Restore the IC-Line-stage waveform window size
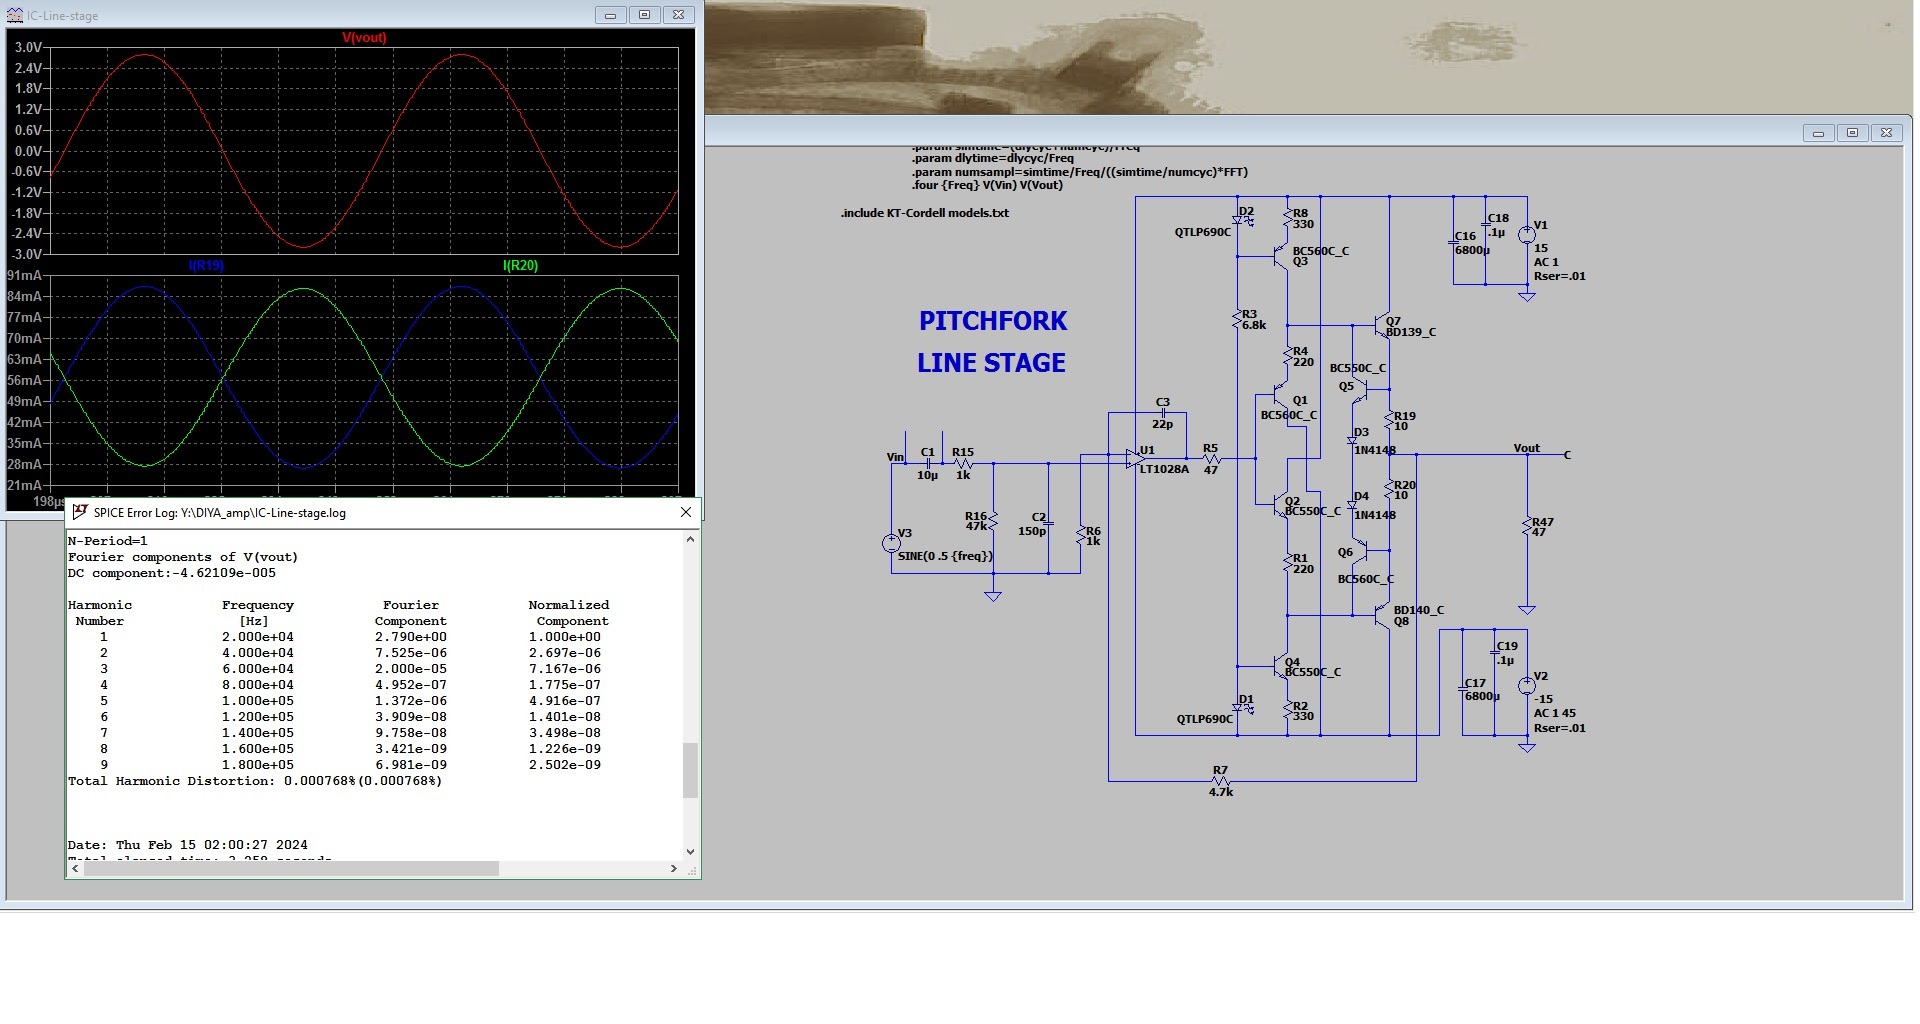 [644, 15]
